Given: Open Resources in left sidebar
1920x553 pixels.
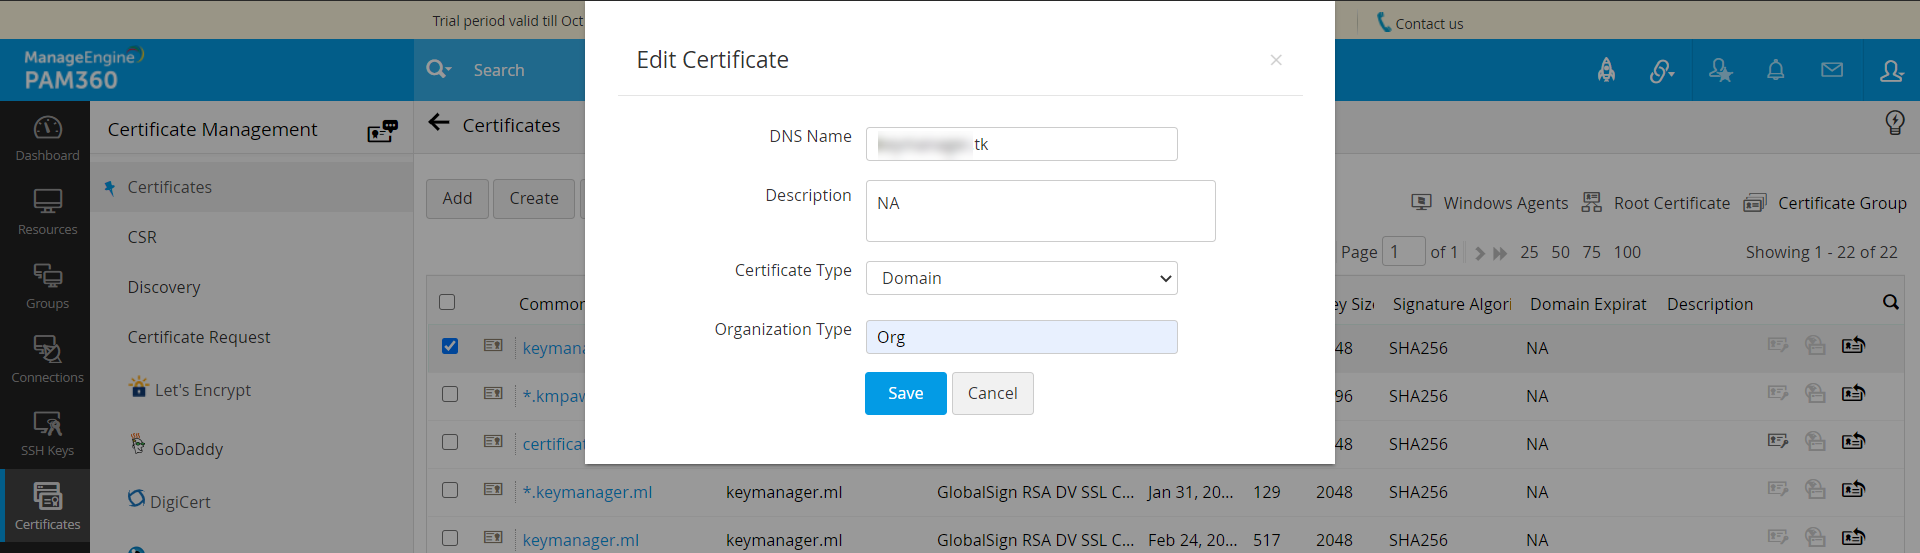Looking at the screenshot, I should click(47, 212).
